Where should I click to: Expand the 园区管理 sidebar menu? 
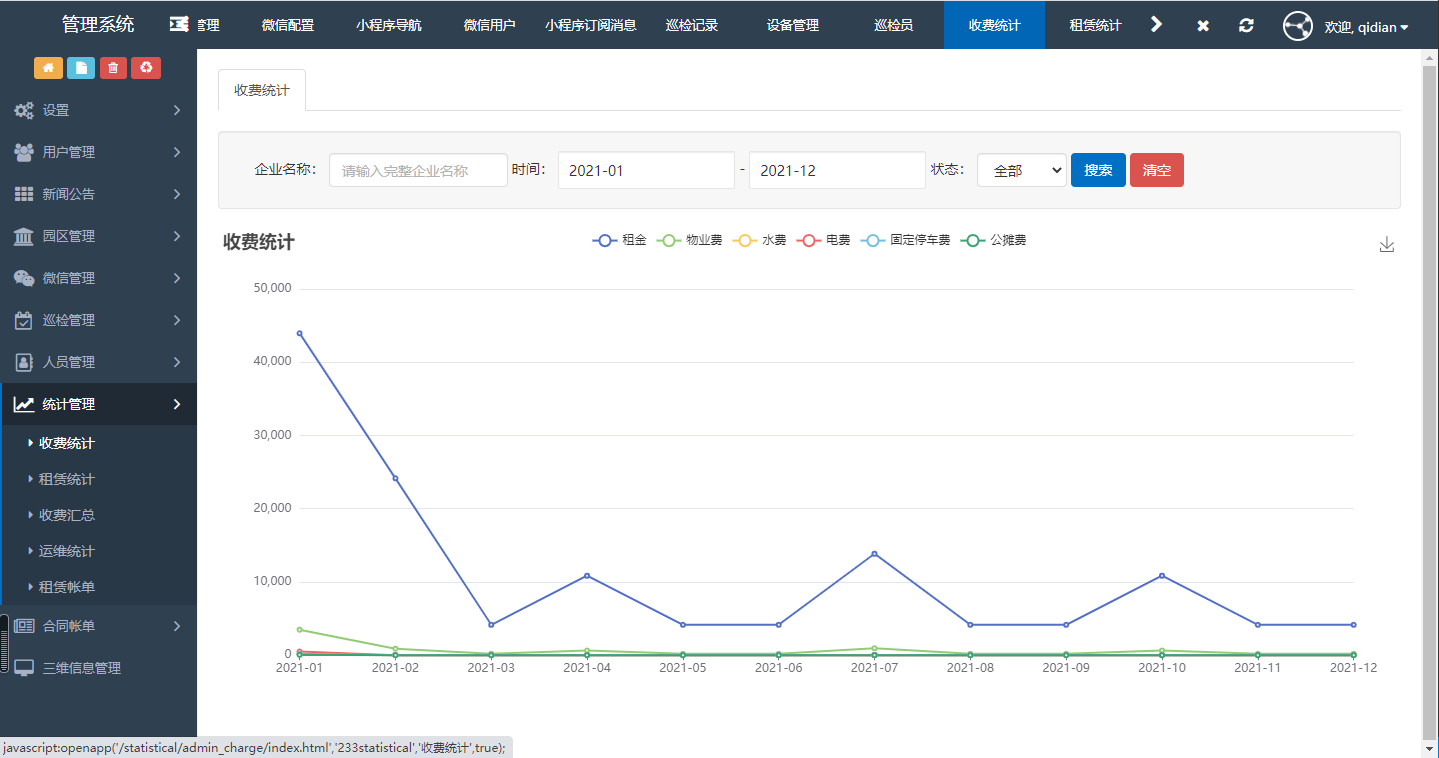pos(98,236)
